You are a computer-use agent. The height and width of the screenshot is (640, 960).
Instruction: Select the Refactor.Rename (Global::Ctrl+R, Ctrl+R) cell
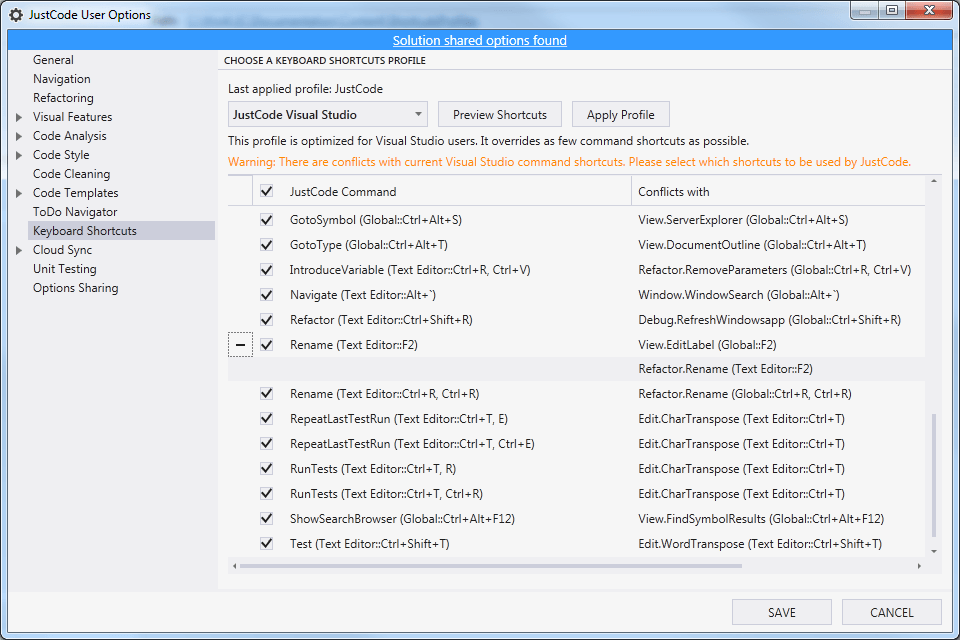pyautogui.click(x=744, y=394)
